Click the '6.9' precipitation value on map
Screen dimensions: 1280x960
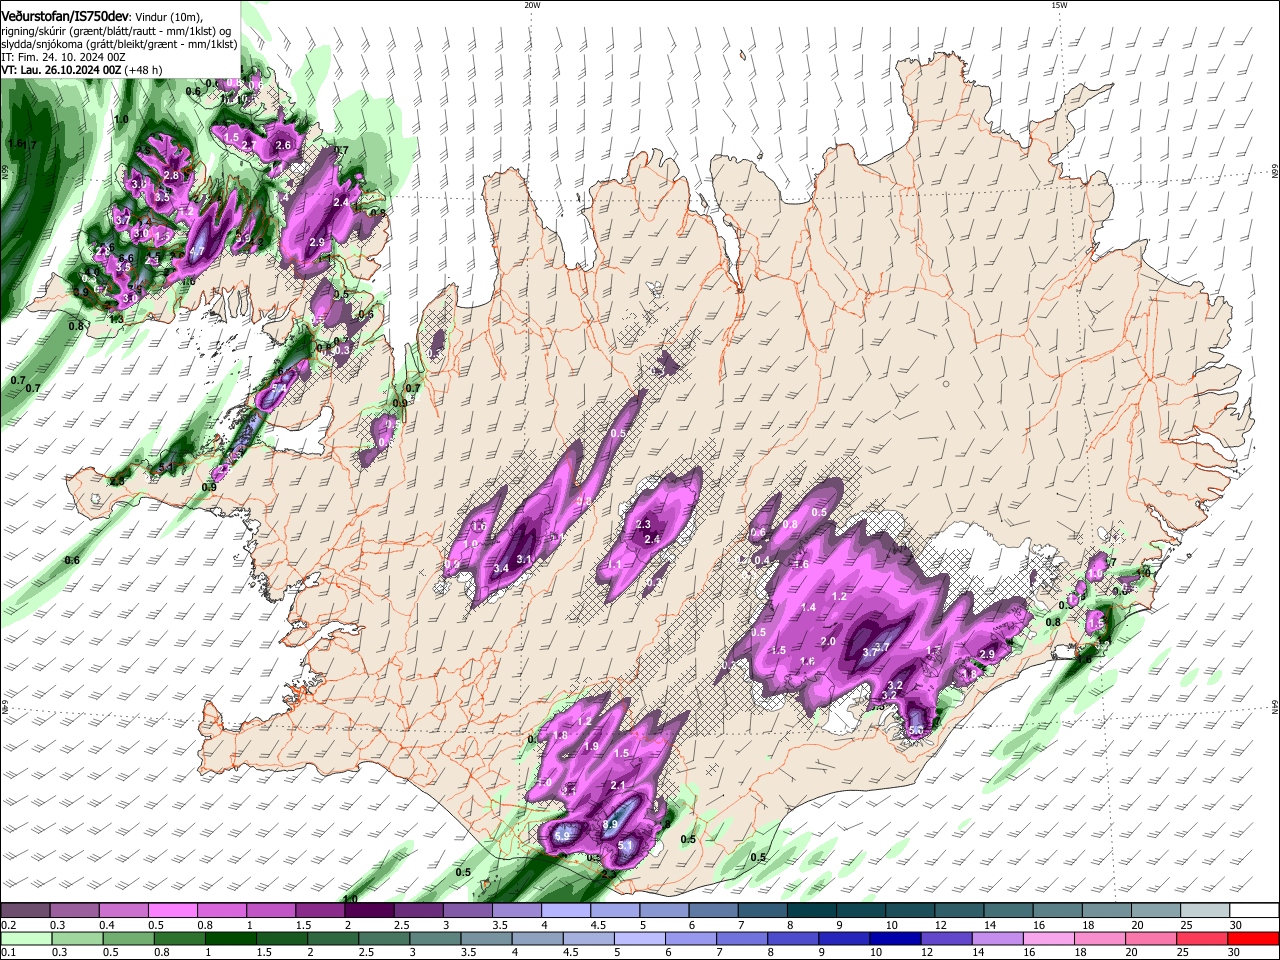563,836
